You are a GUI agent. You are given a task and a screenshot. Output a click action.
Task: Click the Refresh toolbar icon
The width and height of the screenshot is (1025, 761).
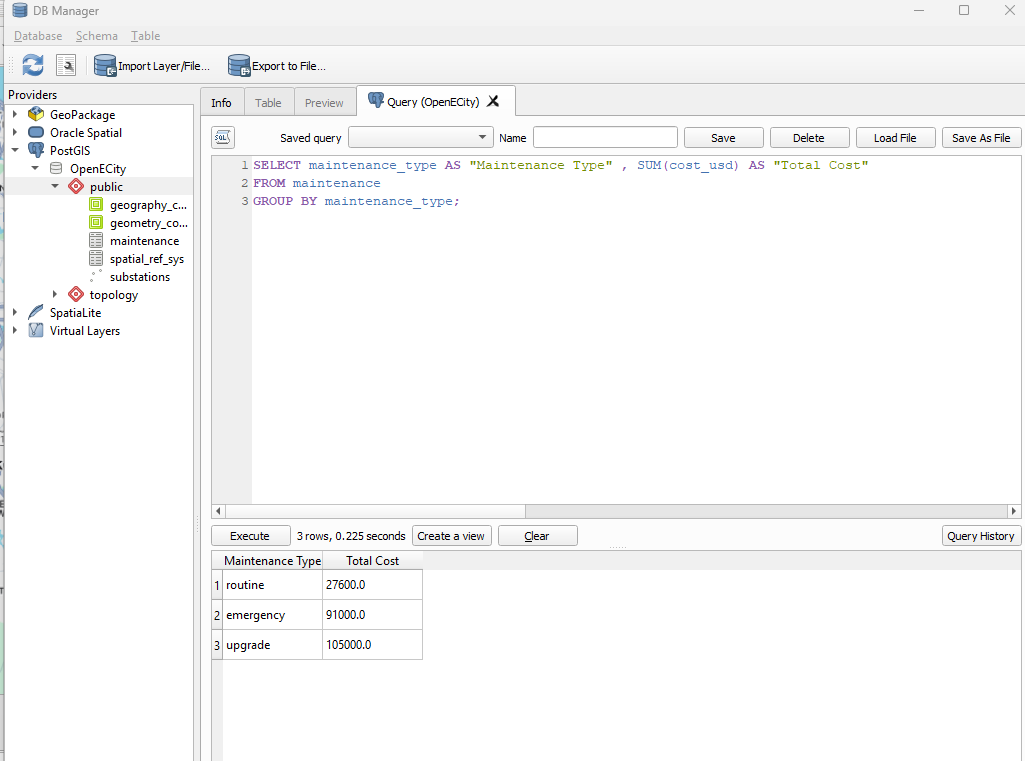(33, 65)
